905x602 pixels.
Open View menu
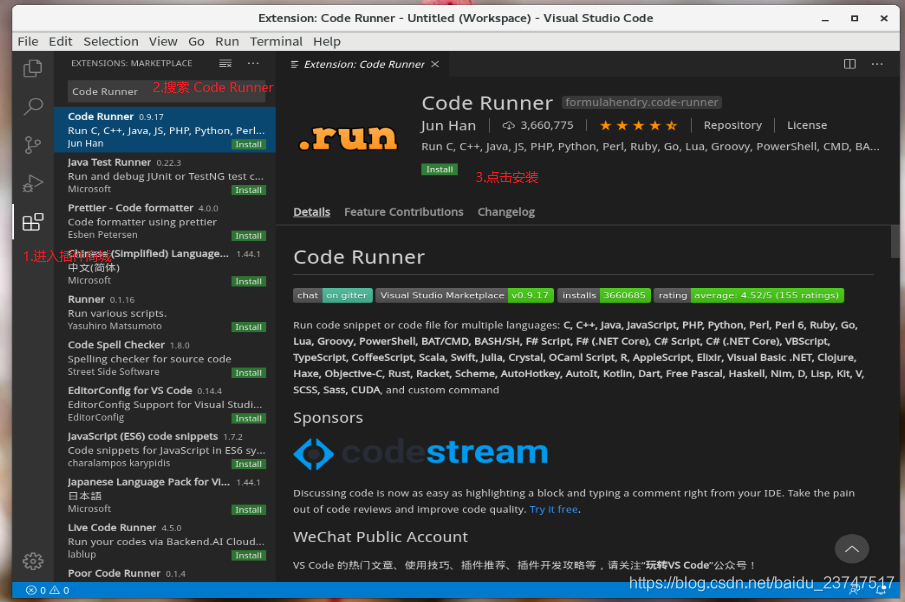[163, 42]
